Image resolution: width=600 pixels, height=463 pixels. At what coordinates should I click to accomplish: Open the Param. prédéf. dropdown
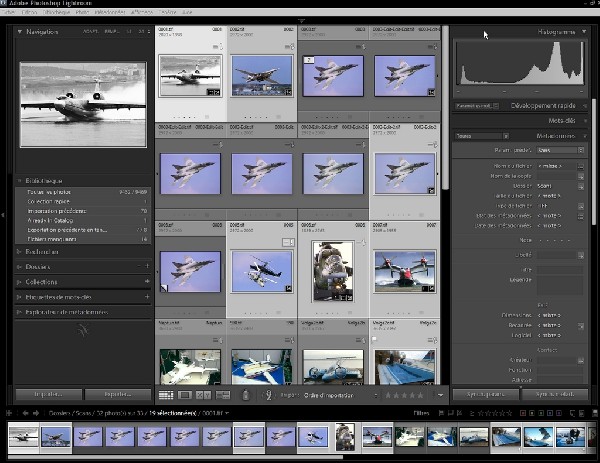(x=560, y=150)
